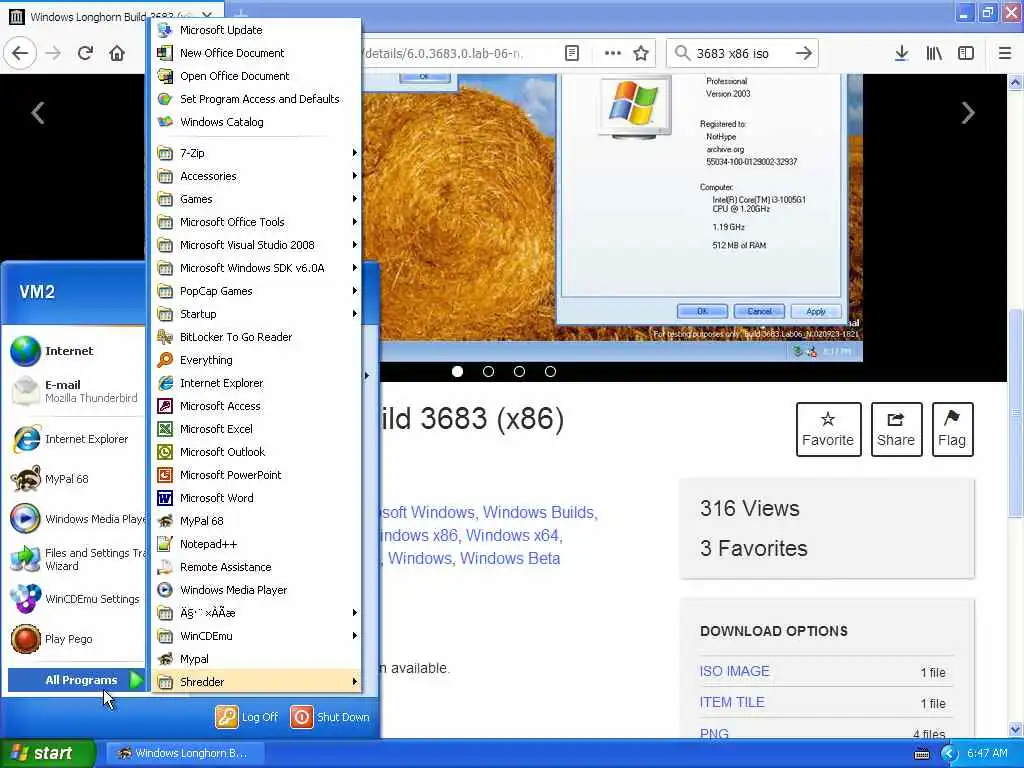The height and width of the screenshot is (768, 1024).
Task: Expand the Accessories folder
Action: (256, 176)
